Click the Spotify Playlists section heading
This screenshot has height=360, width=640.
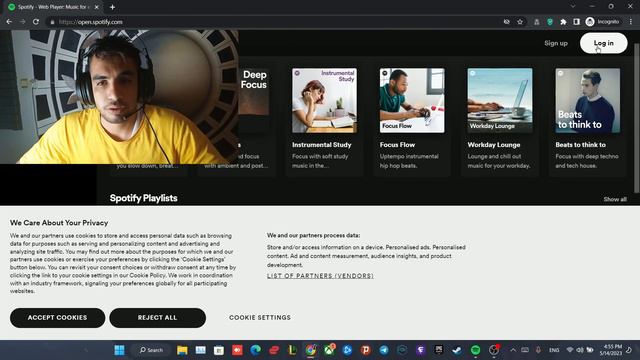pyautogui.click(x=143, y=198)
